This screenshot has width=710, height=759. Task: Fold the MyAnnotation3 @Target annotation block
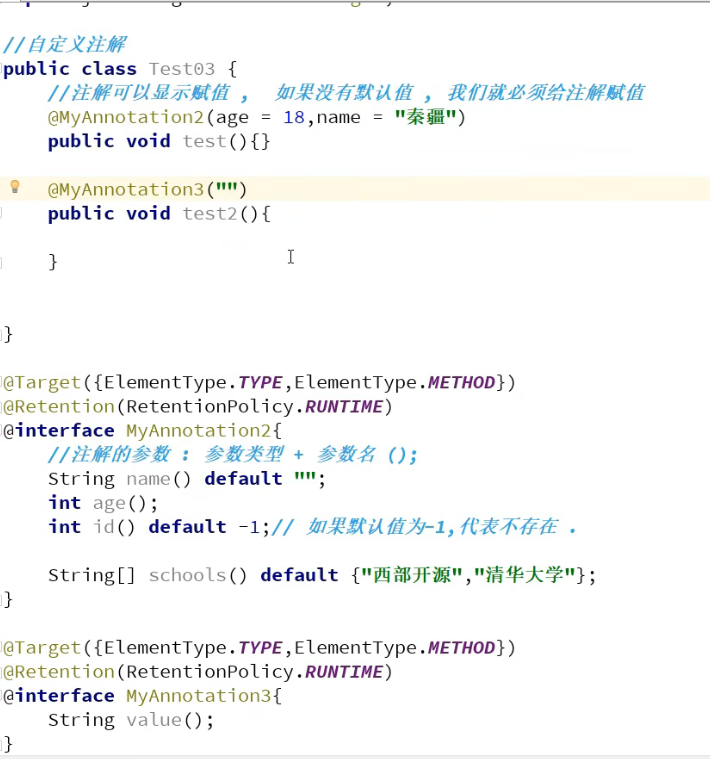[x=5, y=647]
